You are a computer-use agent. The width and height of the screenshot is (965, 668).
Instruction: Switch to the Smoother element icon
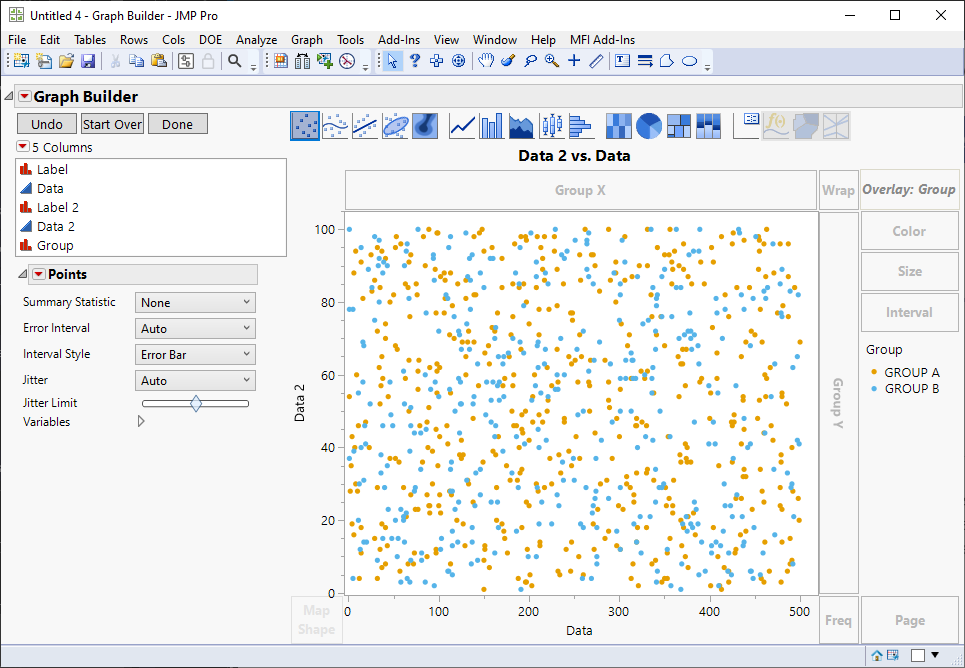click(335, 124)
